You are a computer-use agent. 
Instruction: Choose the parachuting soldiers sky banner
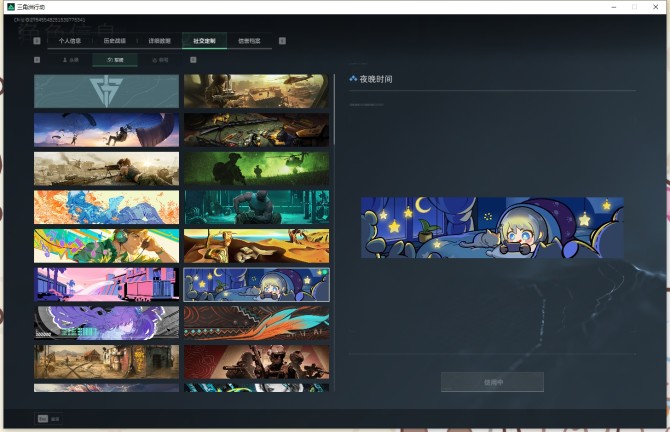[106, 130]
